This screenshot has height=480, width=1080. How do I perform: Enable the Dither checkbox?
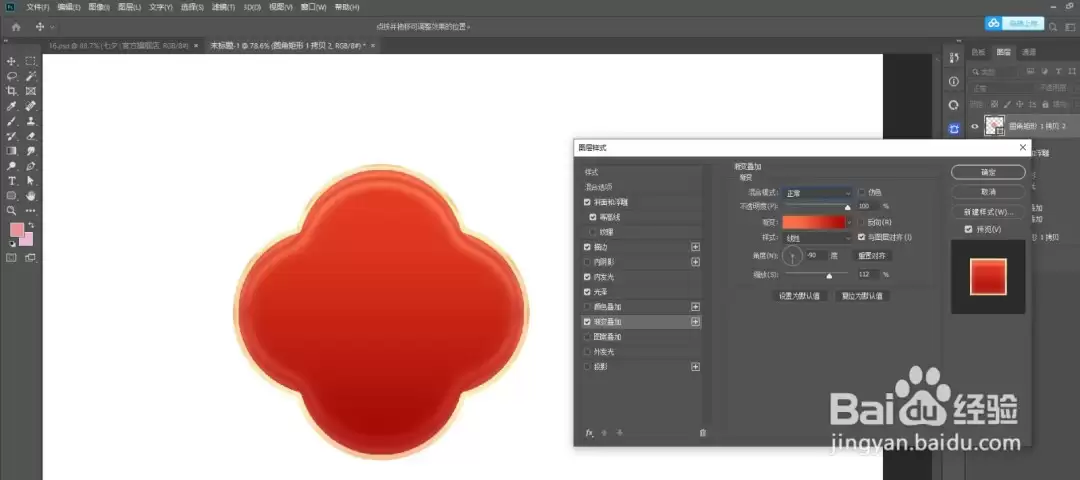[862, 193]
